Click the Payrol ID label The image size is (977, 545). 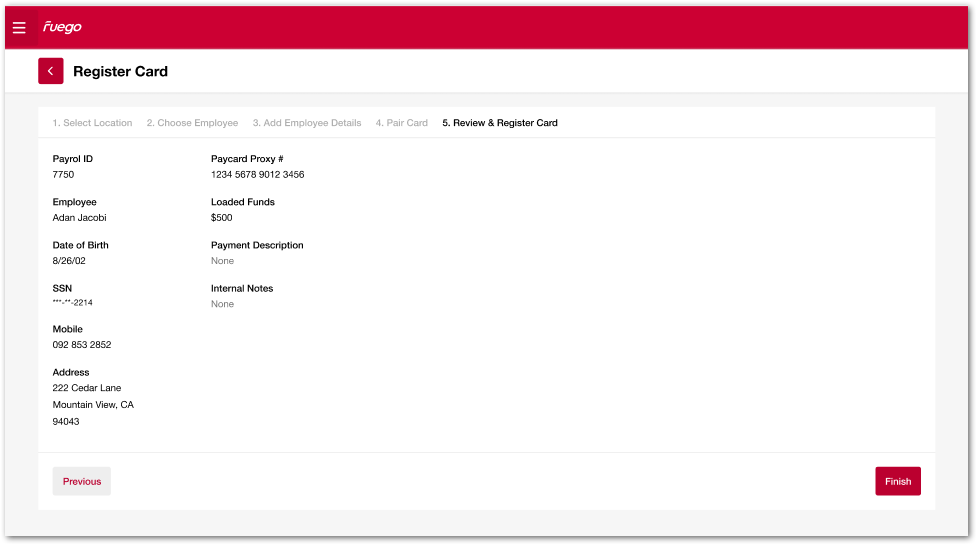(x=72, y=159)
